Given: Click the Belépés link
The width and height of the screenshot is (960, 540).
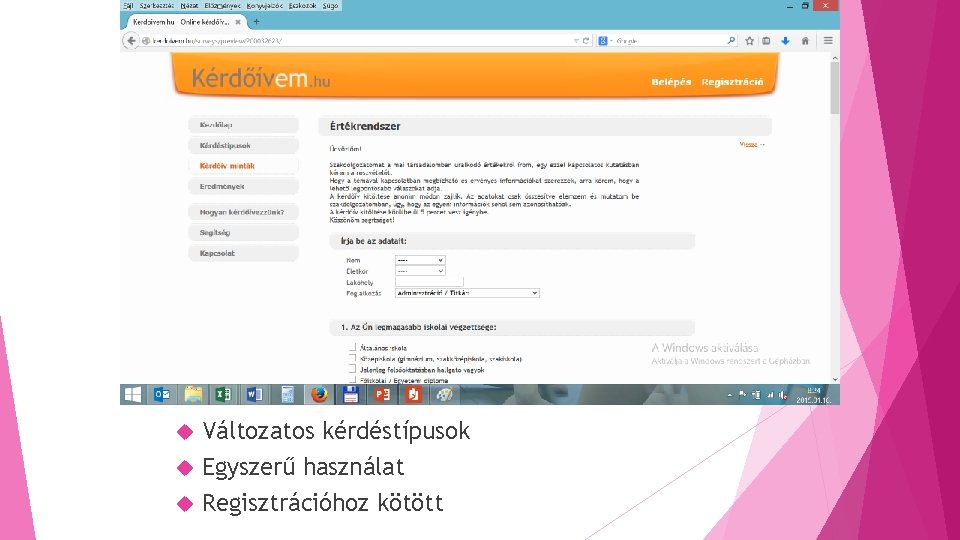Looking at the screenshot, I should (671, 82).
